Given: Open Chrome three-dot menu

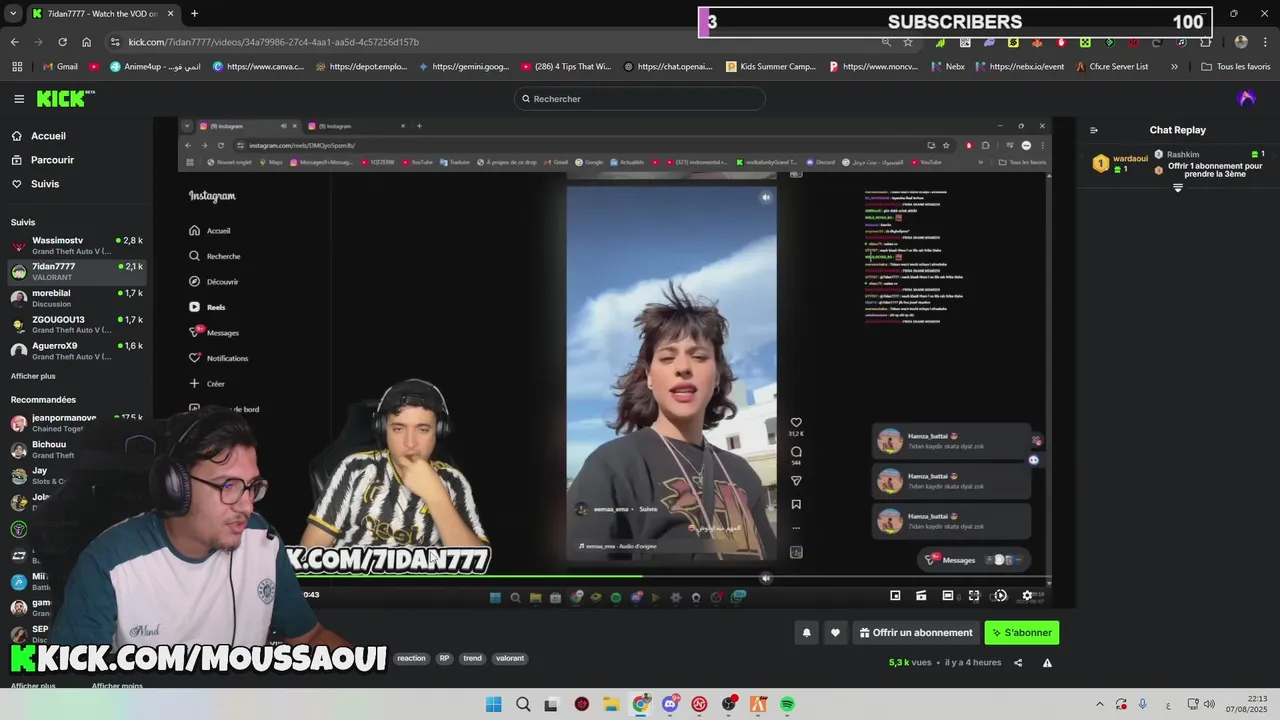Looking at the screenshot, I should [x=1264, y=42].
